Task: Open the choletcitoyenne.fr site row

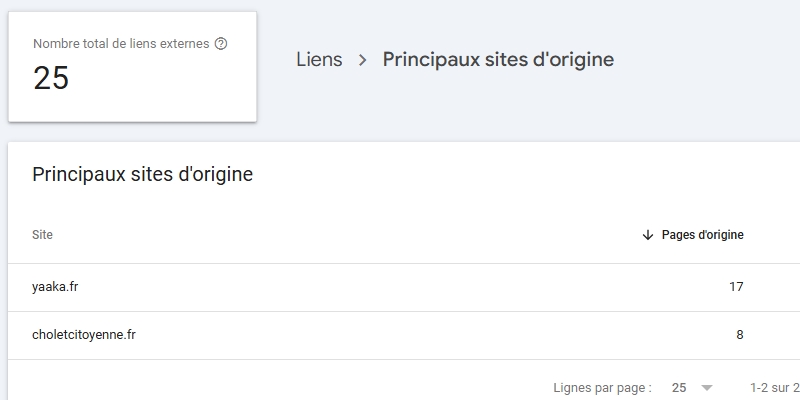Action: coord(84,335)
